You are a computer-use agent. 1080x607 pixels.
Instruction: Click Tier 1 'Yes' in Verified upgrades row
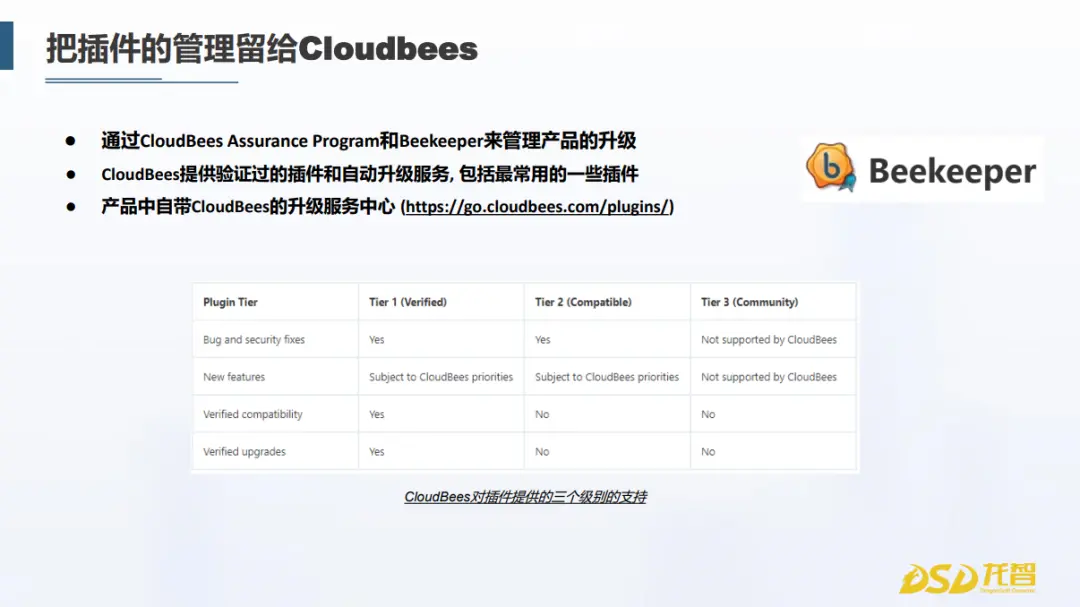[377, 452]
